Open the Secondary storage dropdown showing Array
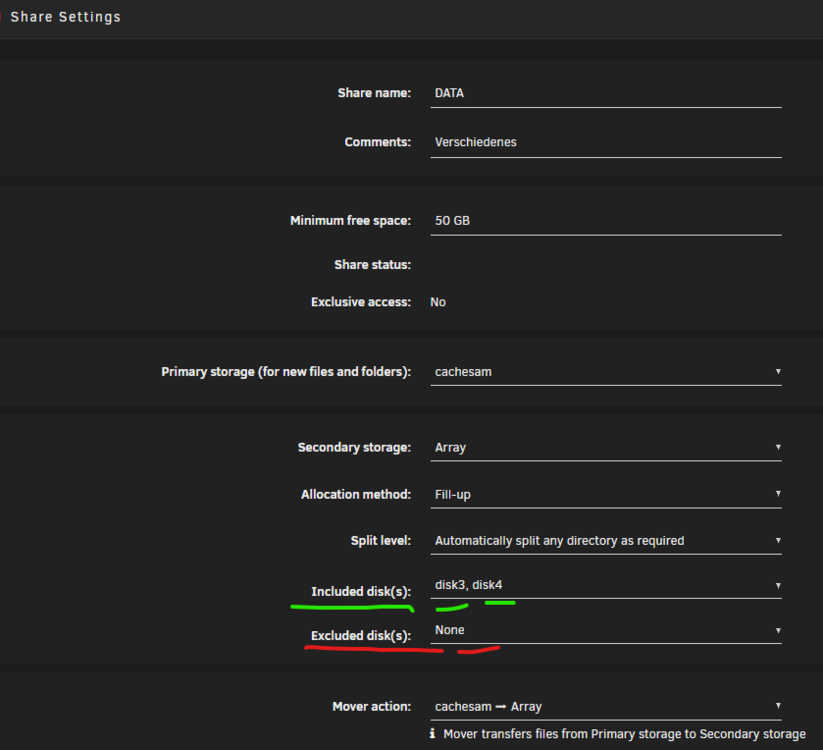The height and width of the screenshot is (750, 823). [x=606, y=448]
